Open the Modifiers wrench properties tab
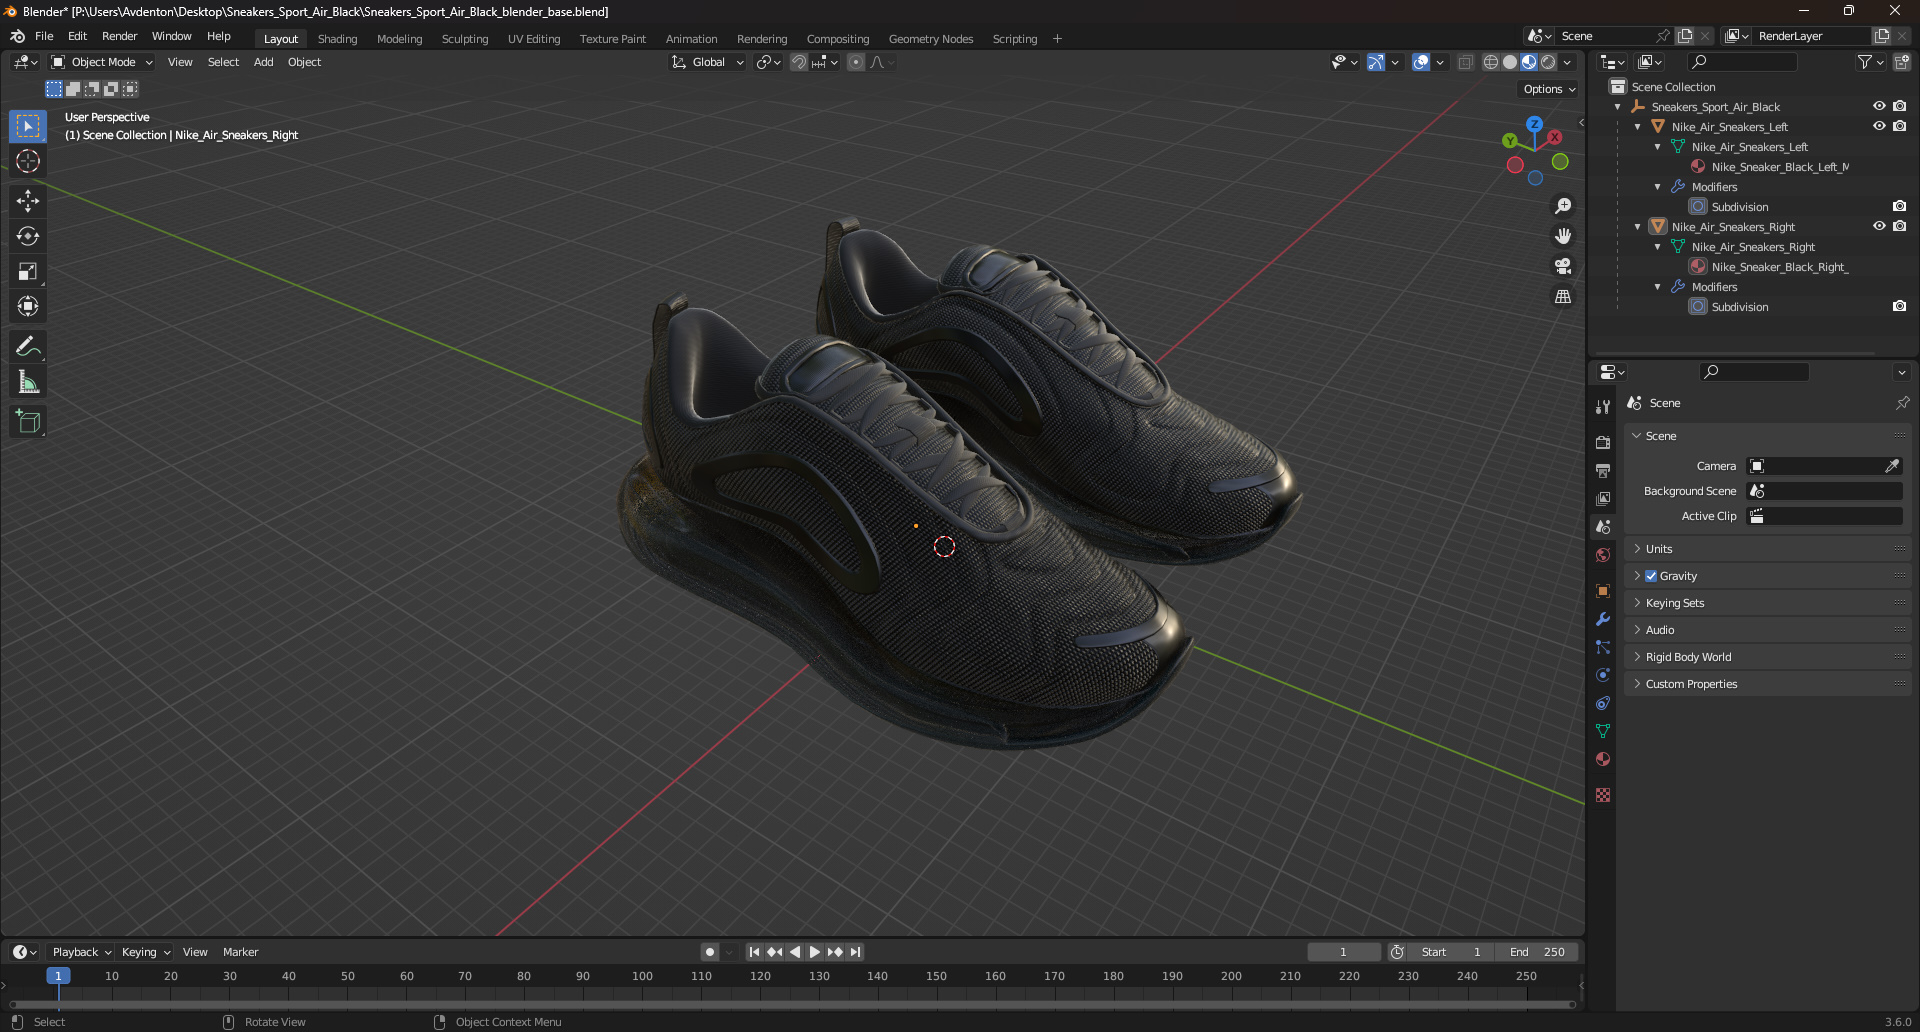Viewport: 1920px width, 1032px height. (1603, 619)
